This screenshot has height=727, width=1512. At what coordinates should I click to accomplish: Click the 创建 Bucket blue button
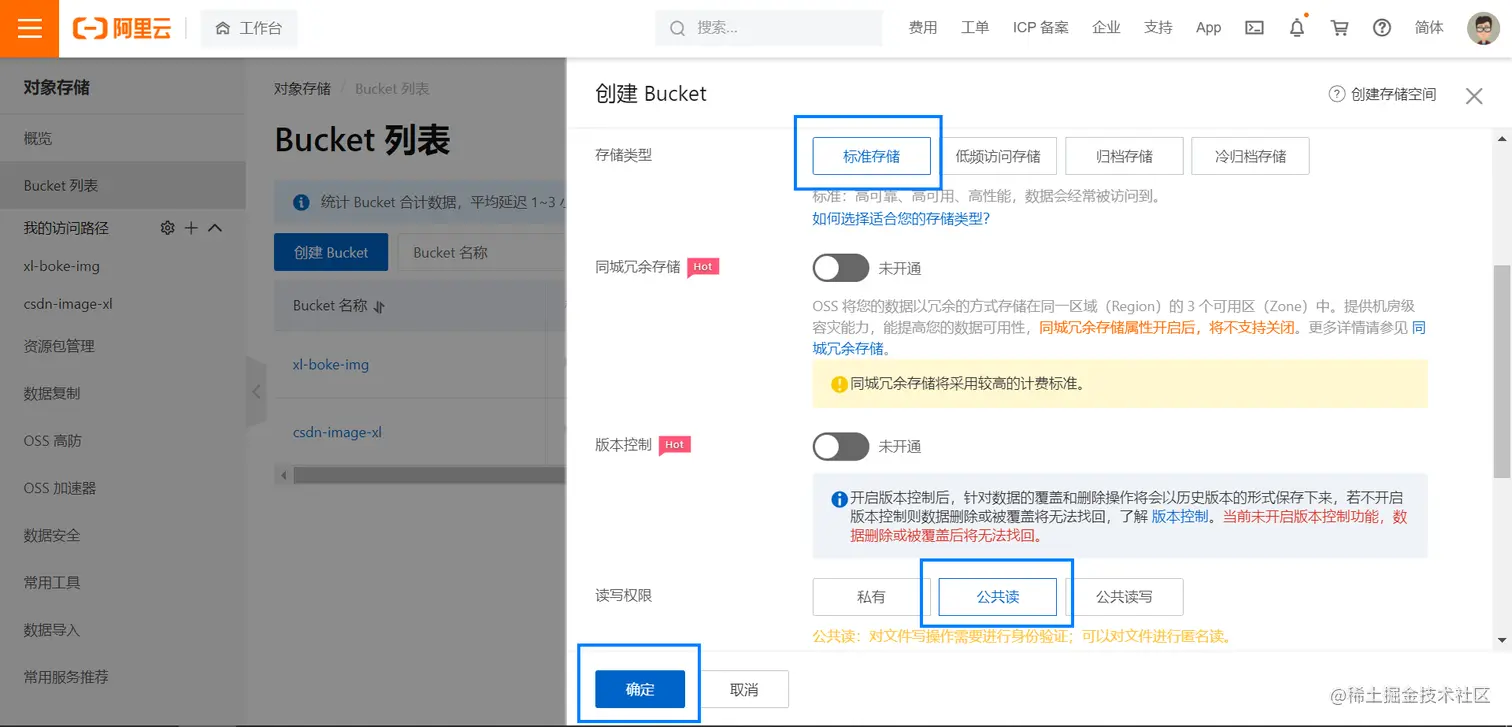[x=331, y=252]
